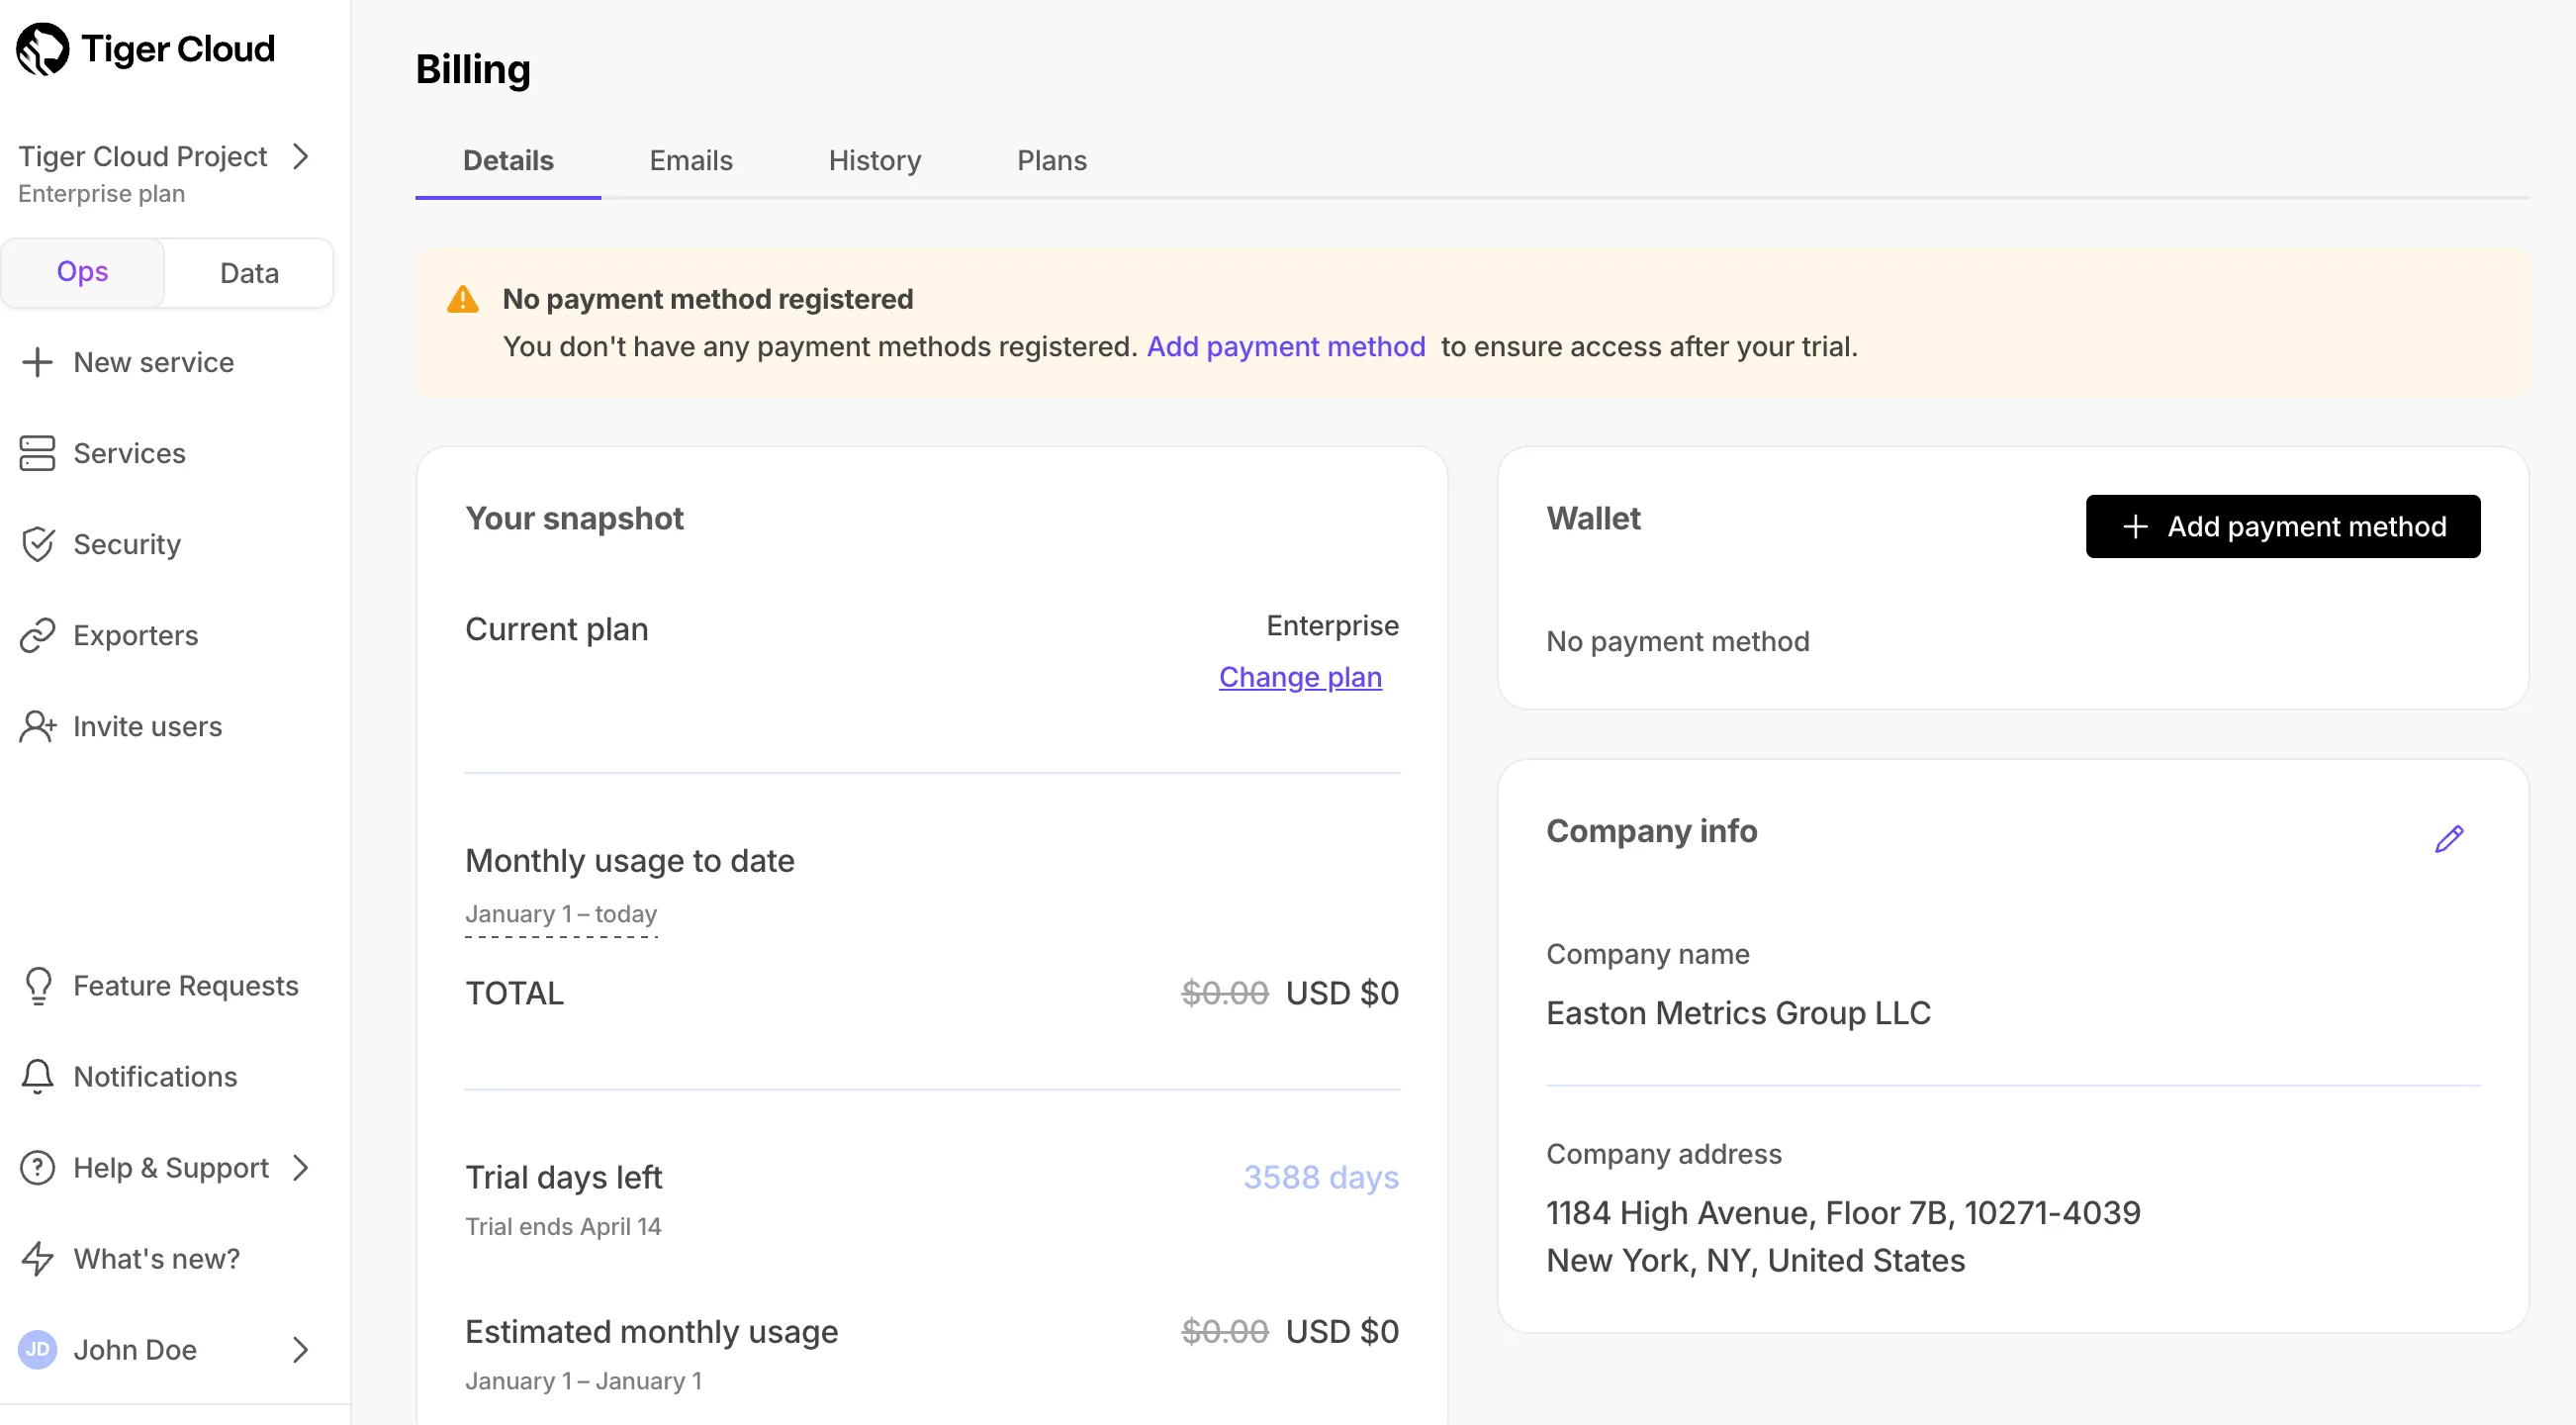2576x1425 pixels.
Task: Expand the Tiger Cloud Project chevron
Action: tap(300, 156)
